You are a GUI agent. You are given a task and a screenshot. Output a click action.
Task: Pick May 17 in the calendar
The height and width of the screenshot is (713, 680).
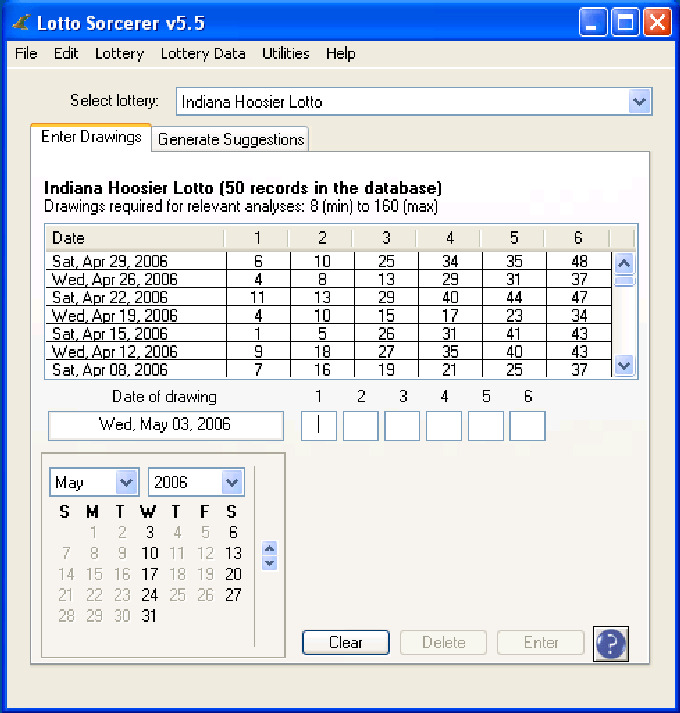pyautogui.click(x=150, y=574)
